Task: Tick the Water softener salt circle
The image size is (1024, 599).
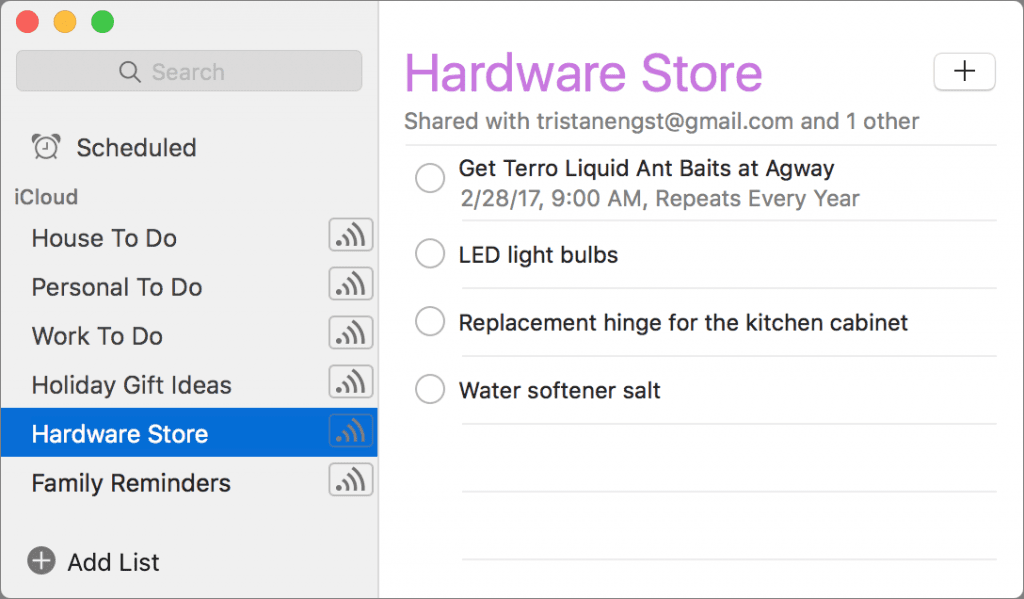Action: 430,389
